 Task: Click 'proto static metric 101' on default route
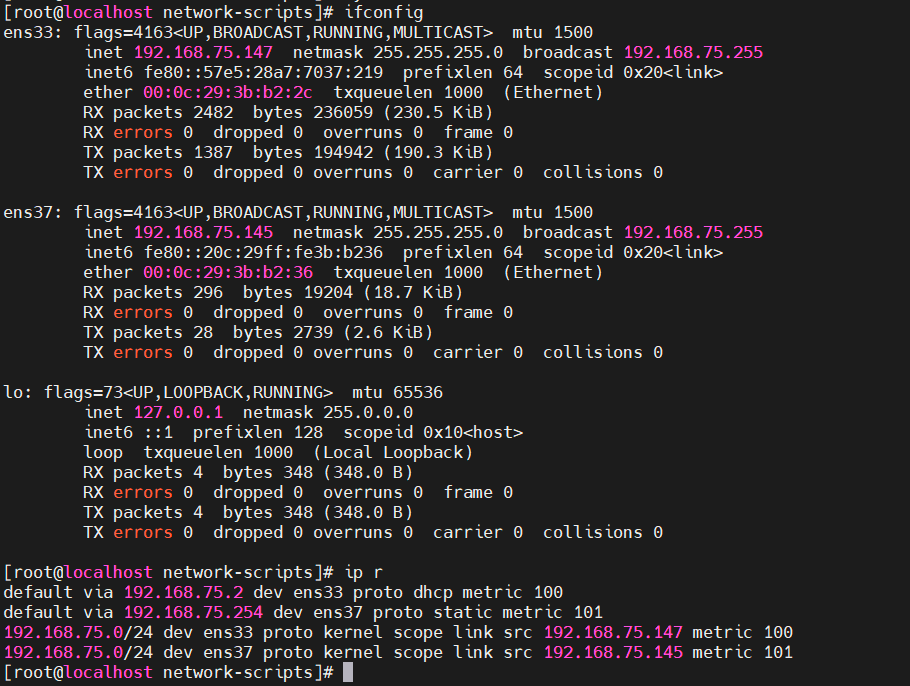488,612
